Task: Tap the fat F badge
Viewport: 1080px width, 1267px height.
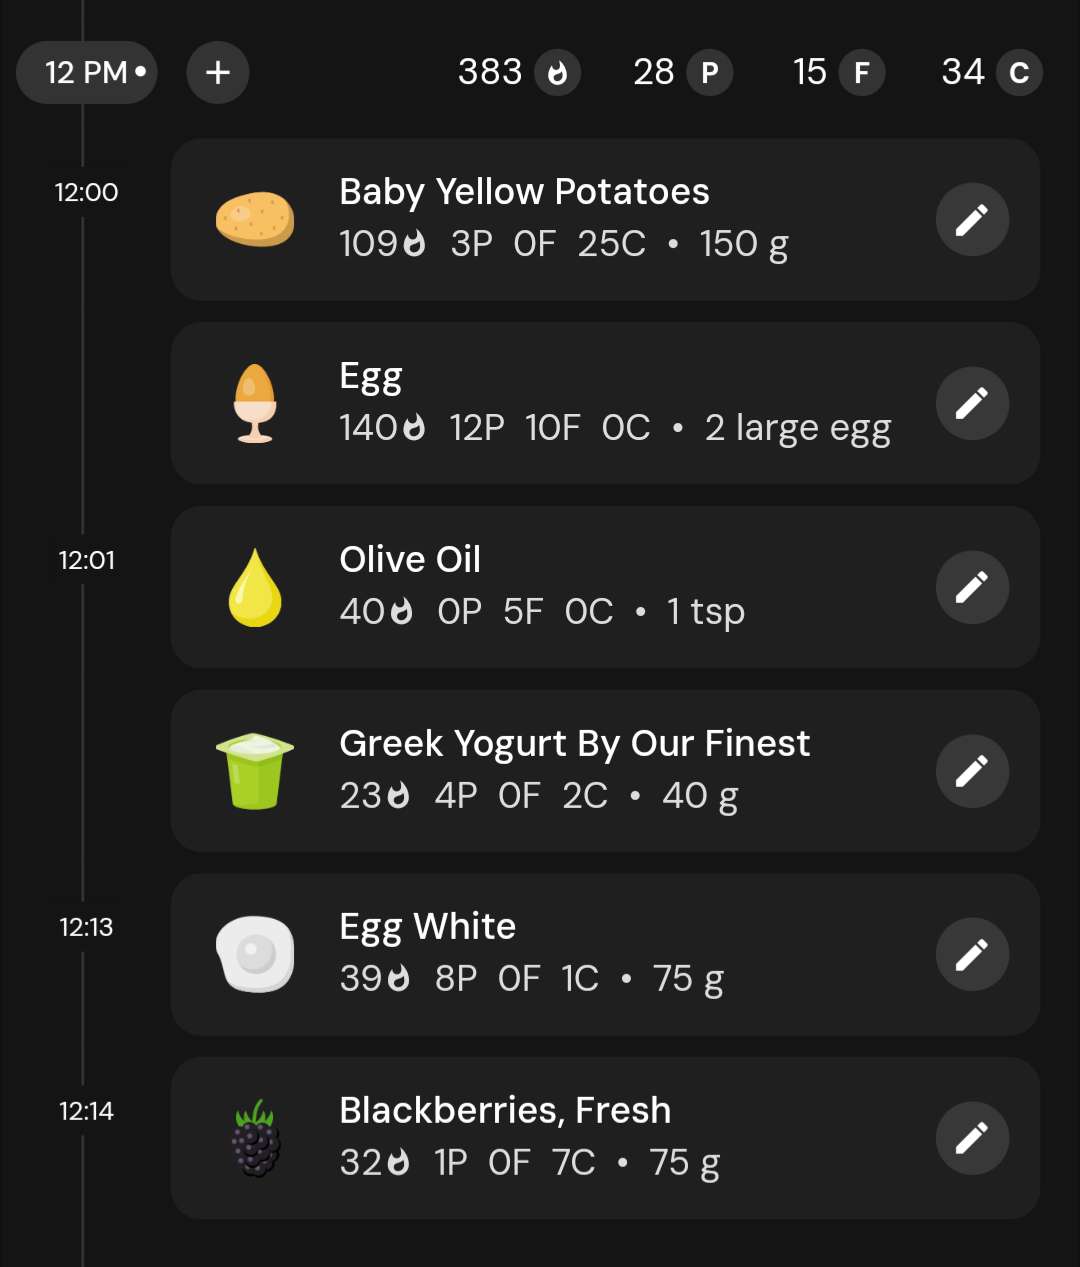Action: 862,73
